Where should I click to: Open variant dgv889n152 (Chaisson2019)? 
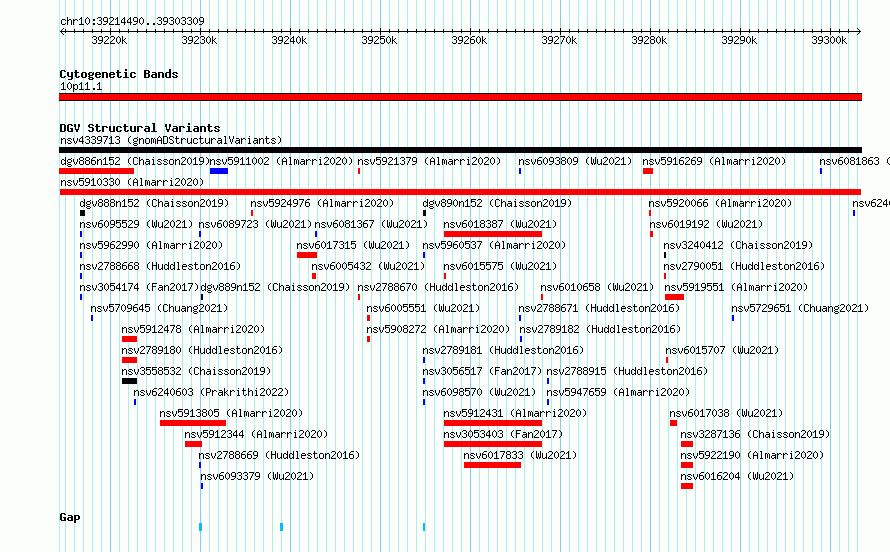pyautogui.click(x=275, y=287)
